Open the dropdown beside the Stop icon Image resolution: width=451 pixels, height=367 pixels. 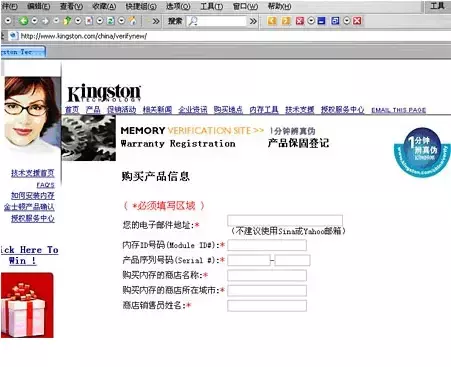click(100, 21)
